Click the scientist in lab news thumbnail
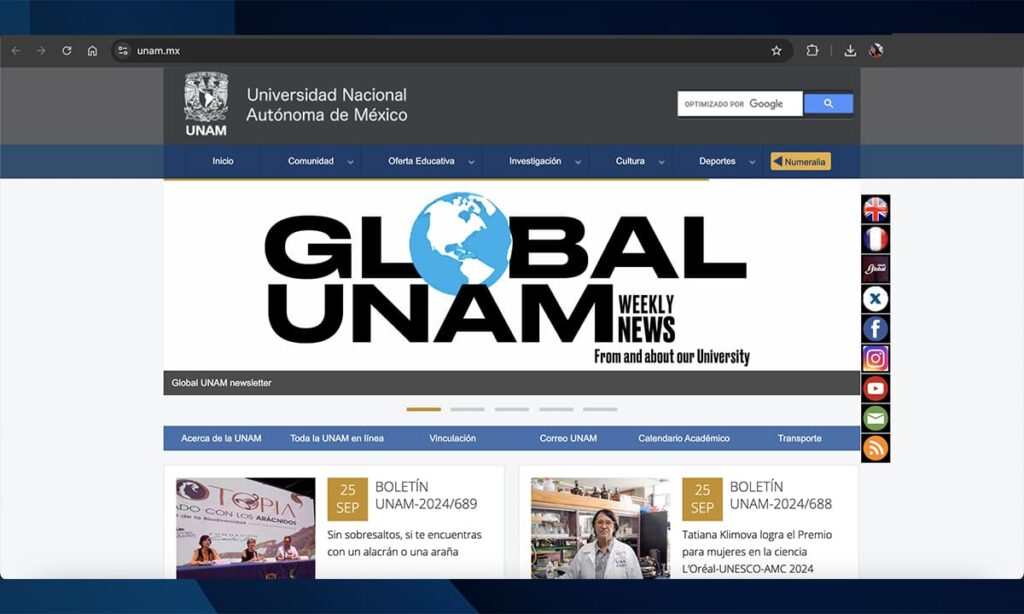This screenshot has height=614, width=1024. coord(600,528)
